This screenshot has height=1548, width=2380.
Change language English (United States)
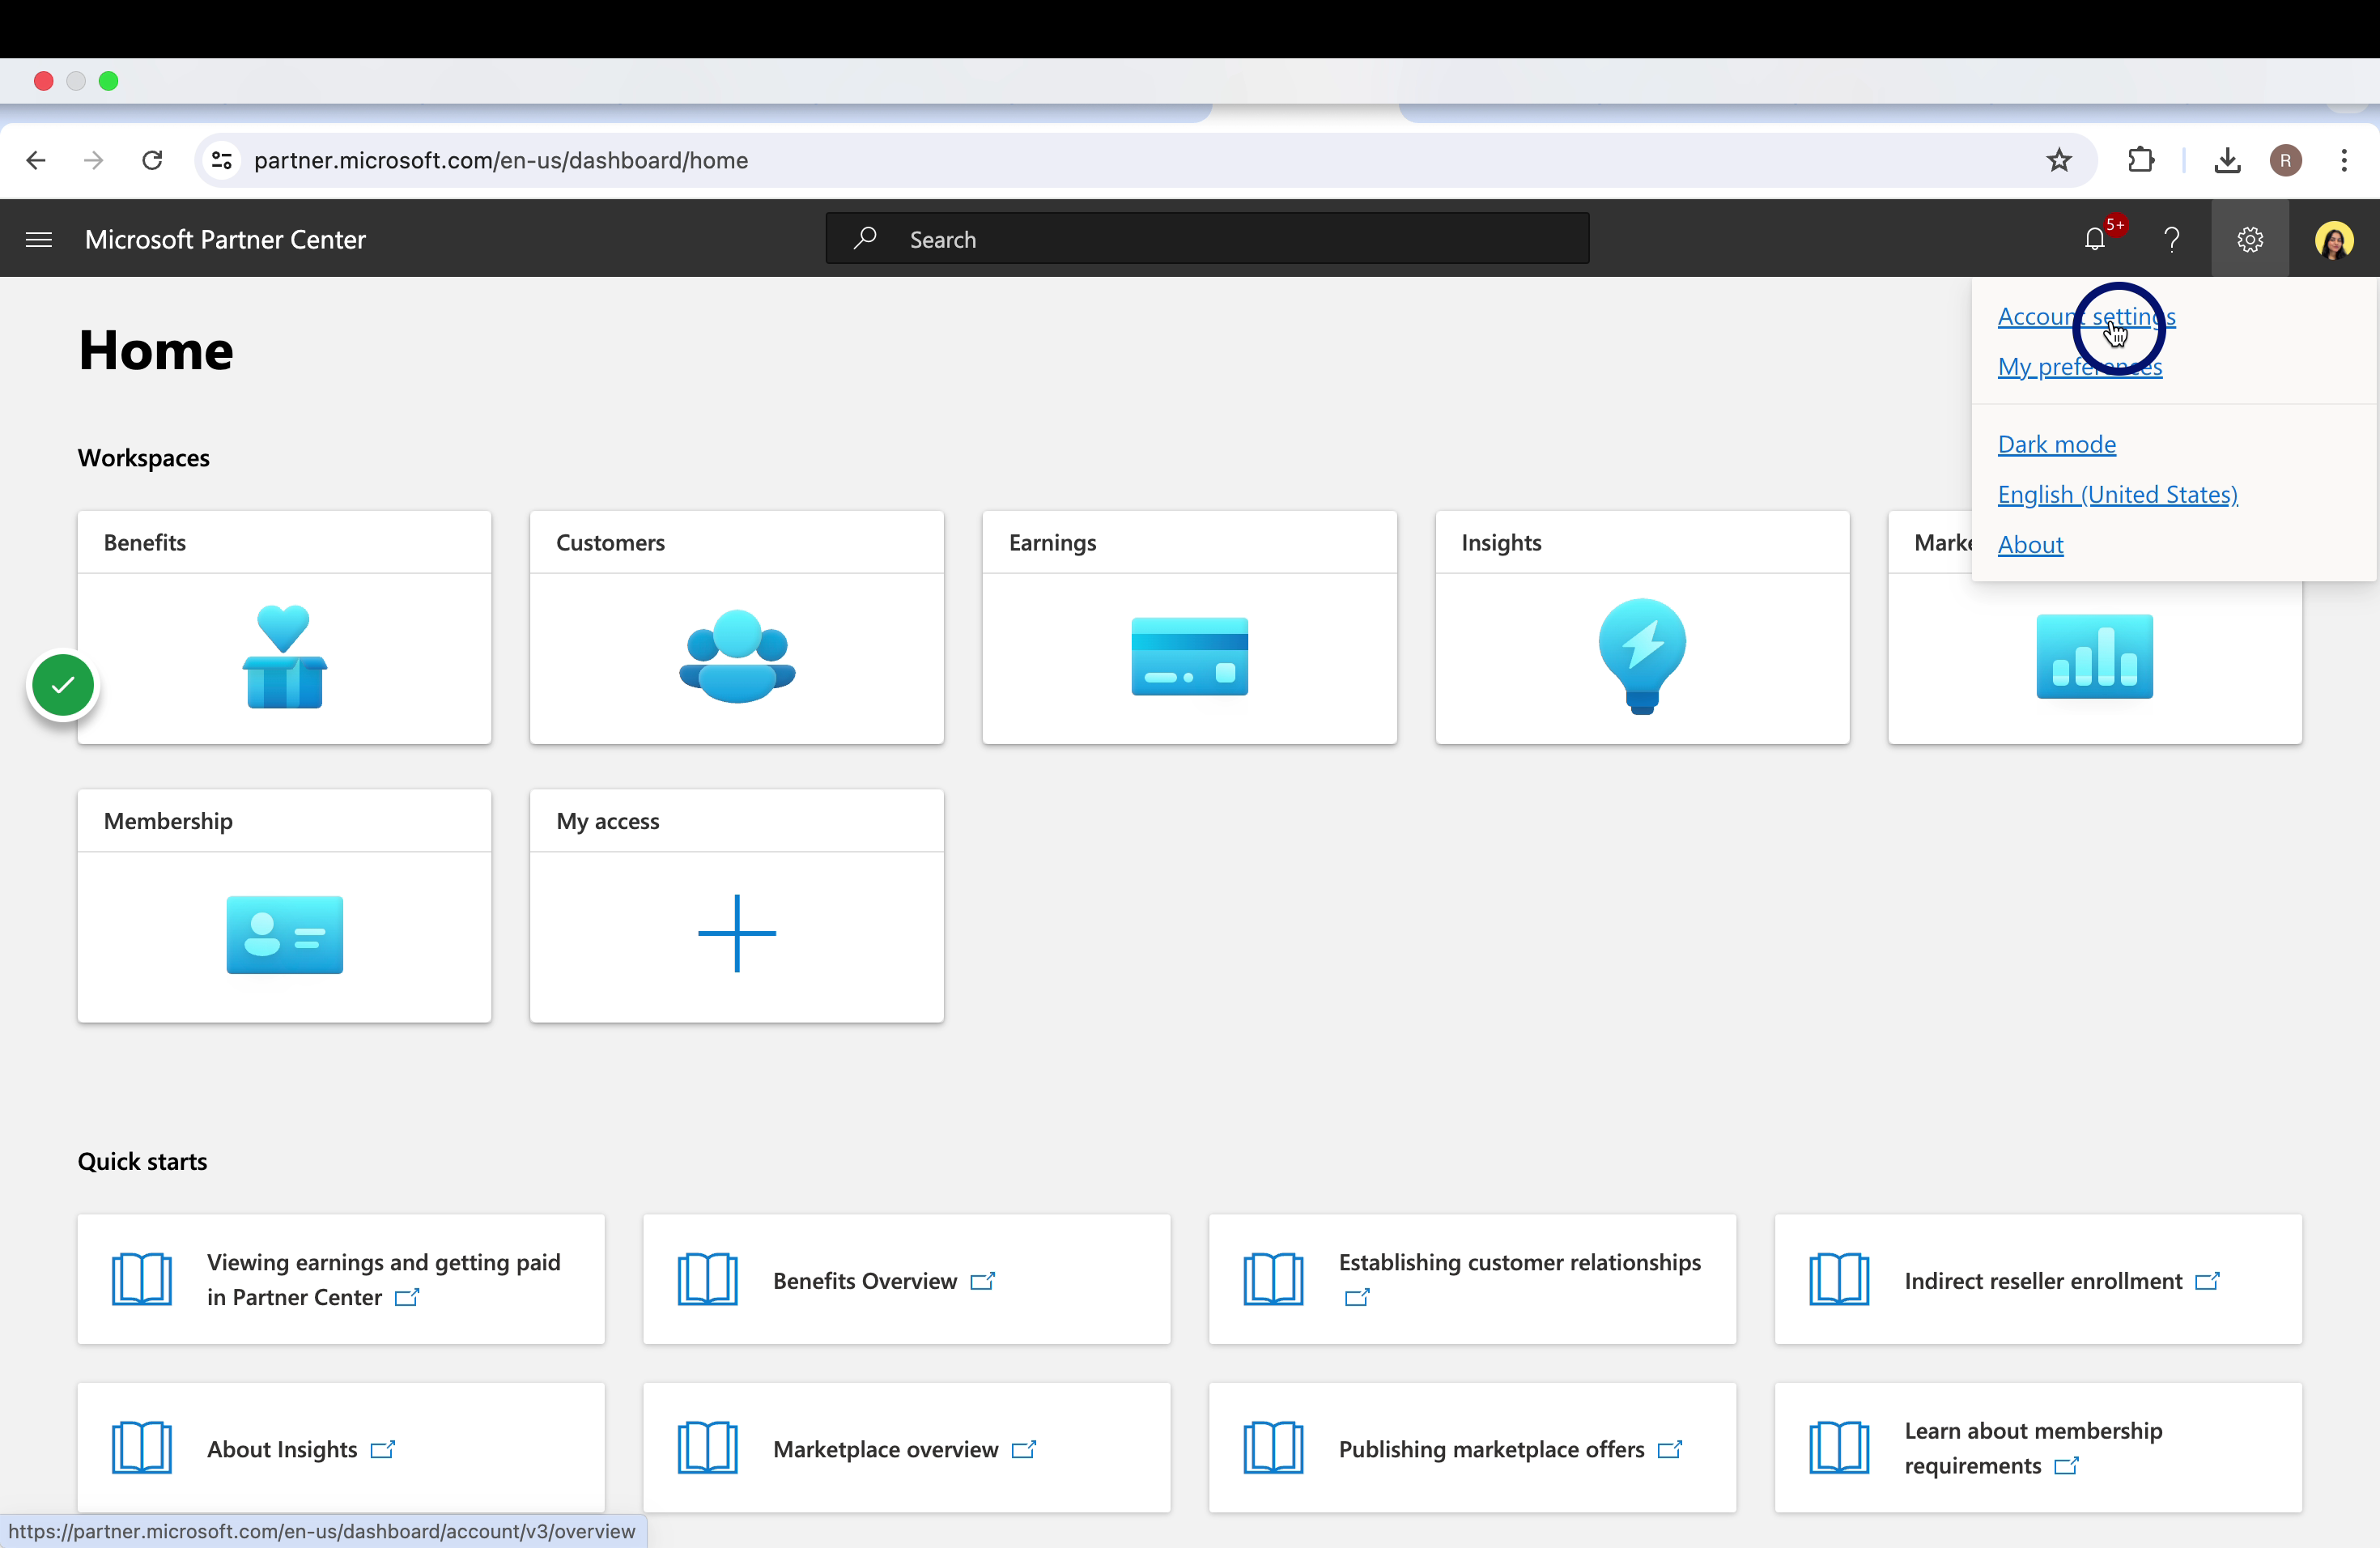click(x=2117, y=494)
